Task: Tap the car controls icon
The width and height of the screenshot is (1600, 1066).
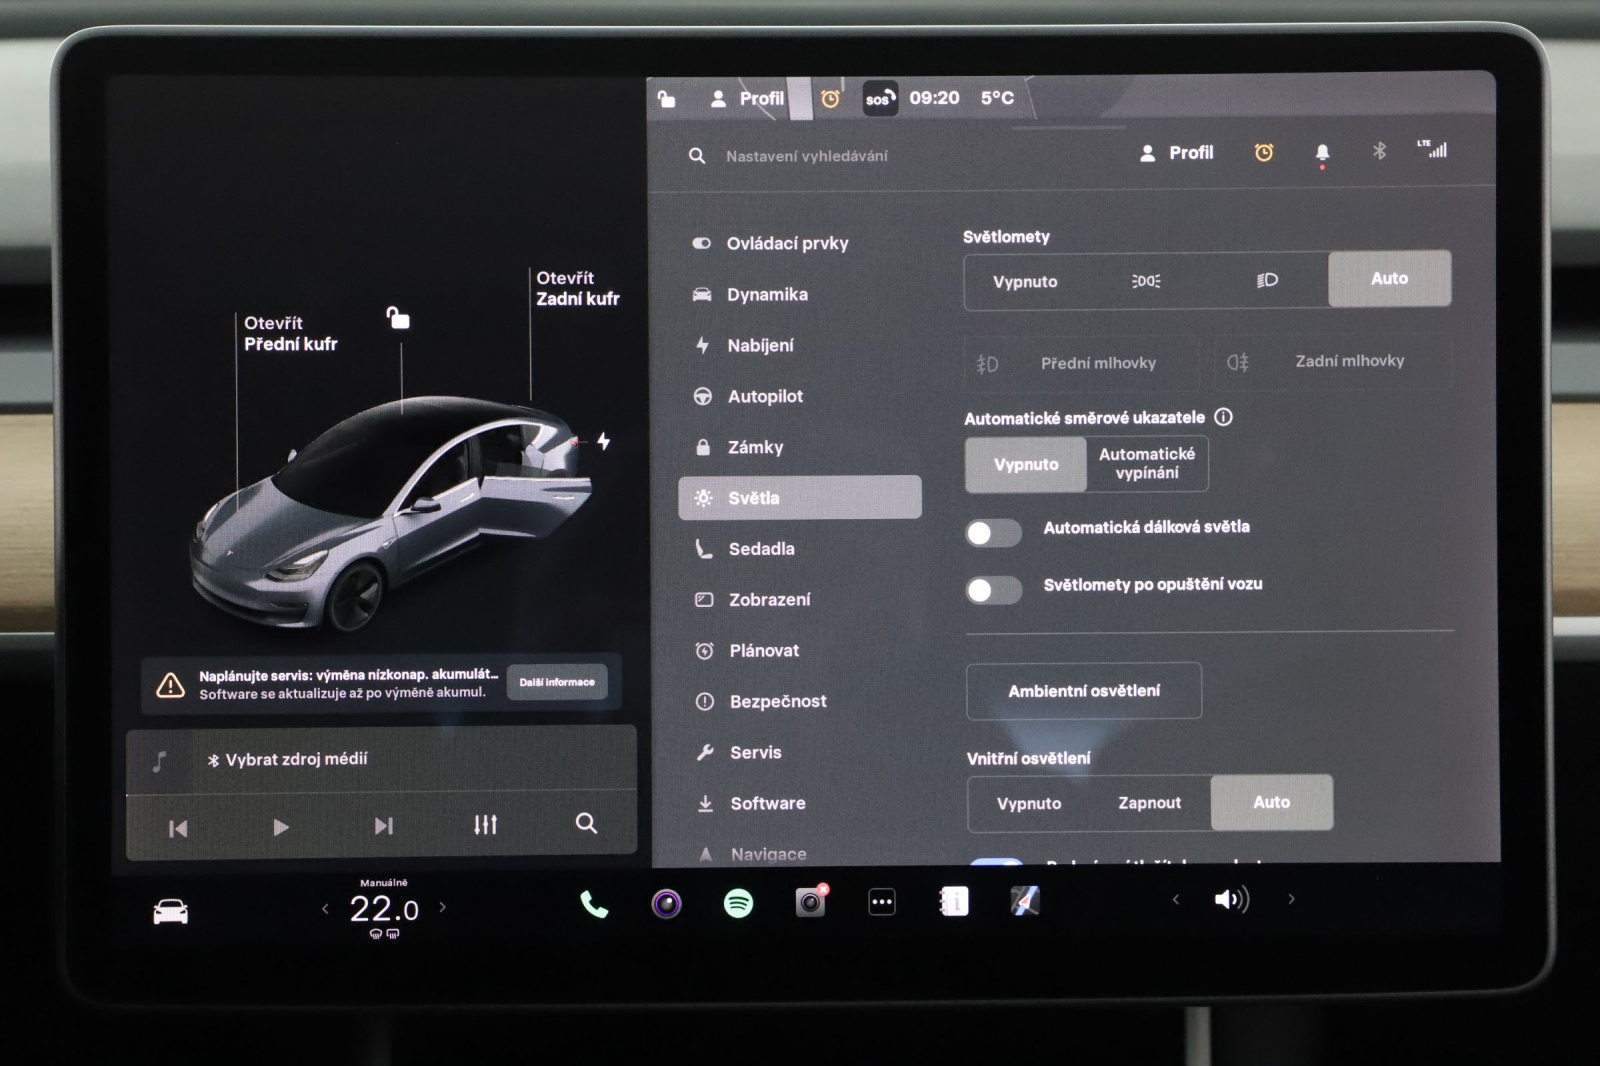Action: (171, 912)
